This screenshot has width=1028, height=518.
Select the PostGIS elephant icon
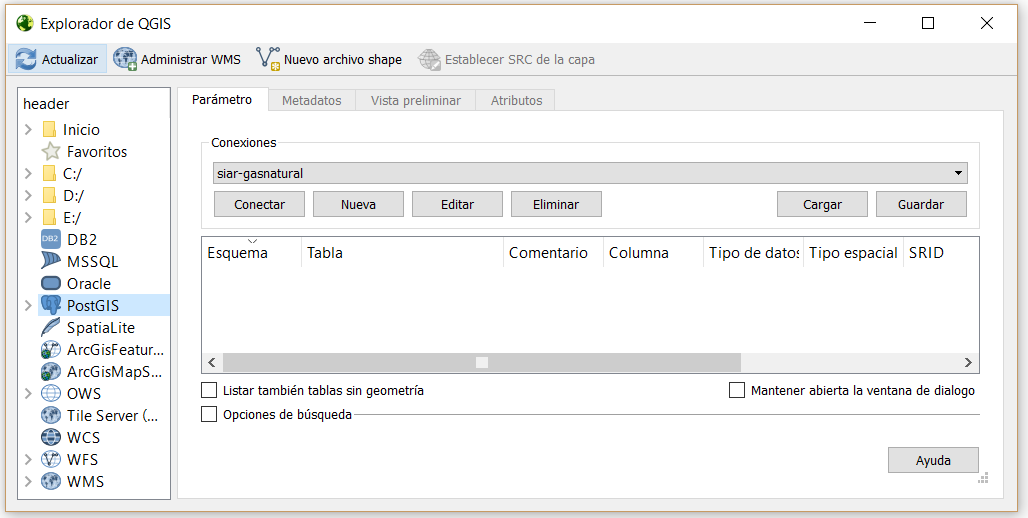click(50, 305)
